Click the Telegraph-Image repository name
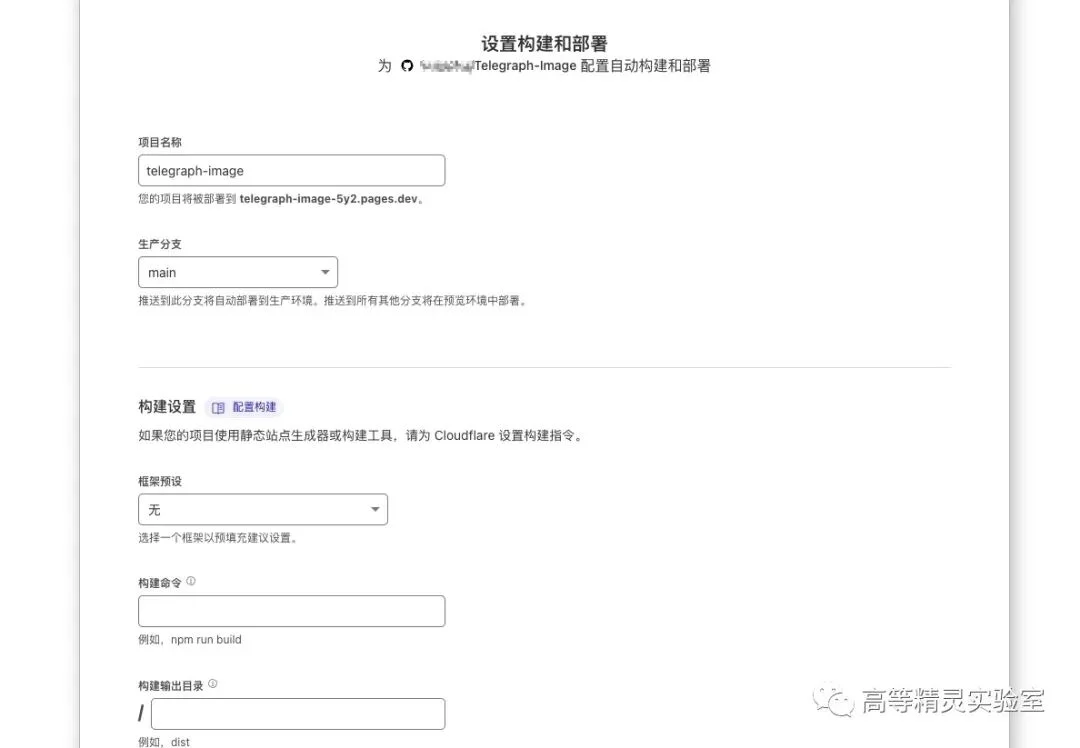Image resolution: width=1080 pixels, height=748 pixels. (x=525, y=66)
